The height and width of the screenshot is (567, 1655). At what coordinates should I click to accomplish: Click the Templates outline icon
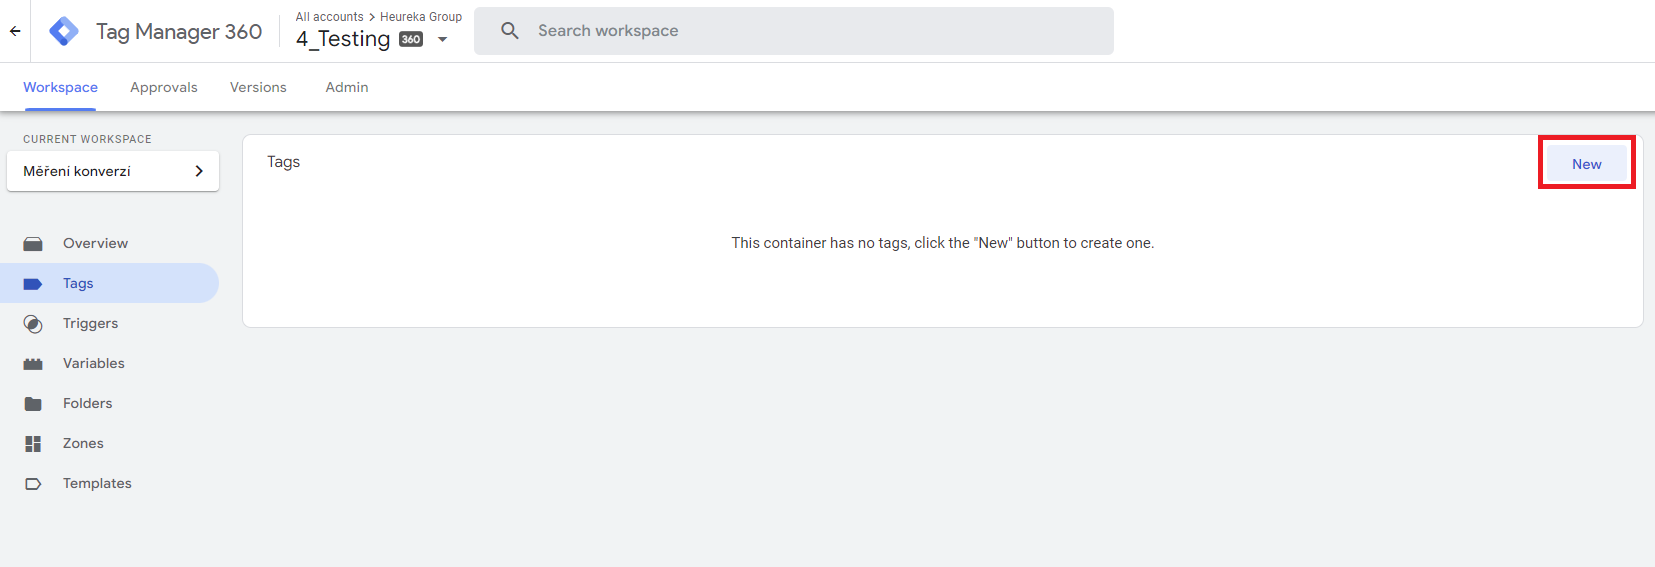(x=33, y=484)
